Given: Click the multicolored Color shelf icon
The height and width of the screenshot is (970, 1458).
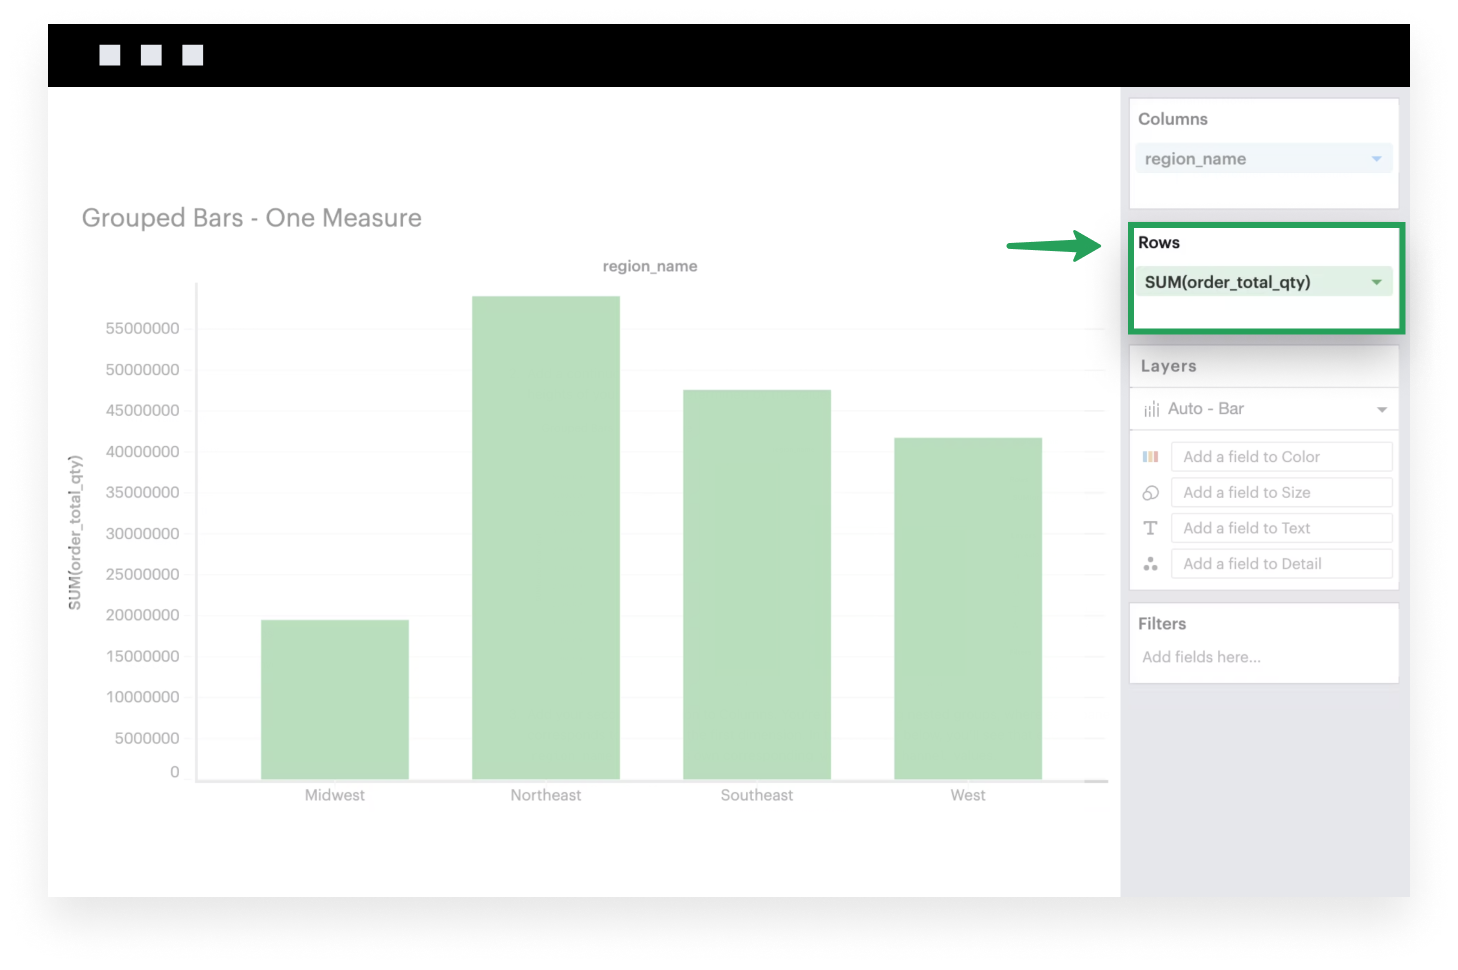Looking at the screenshot, I should (x=1150, y=456).
